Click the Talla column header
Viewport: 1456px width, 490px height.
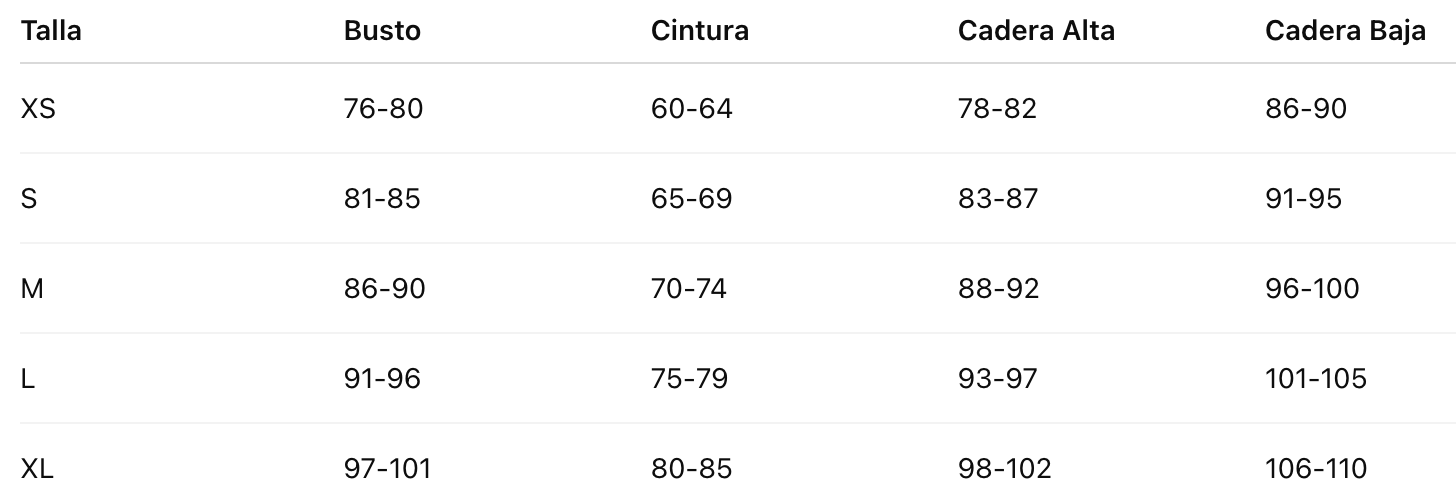pos(51,31)
